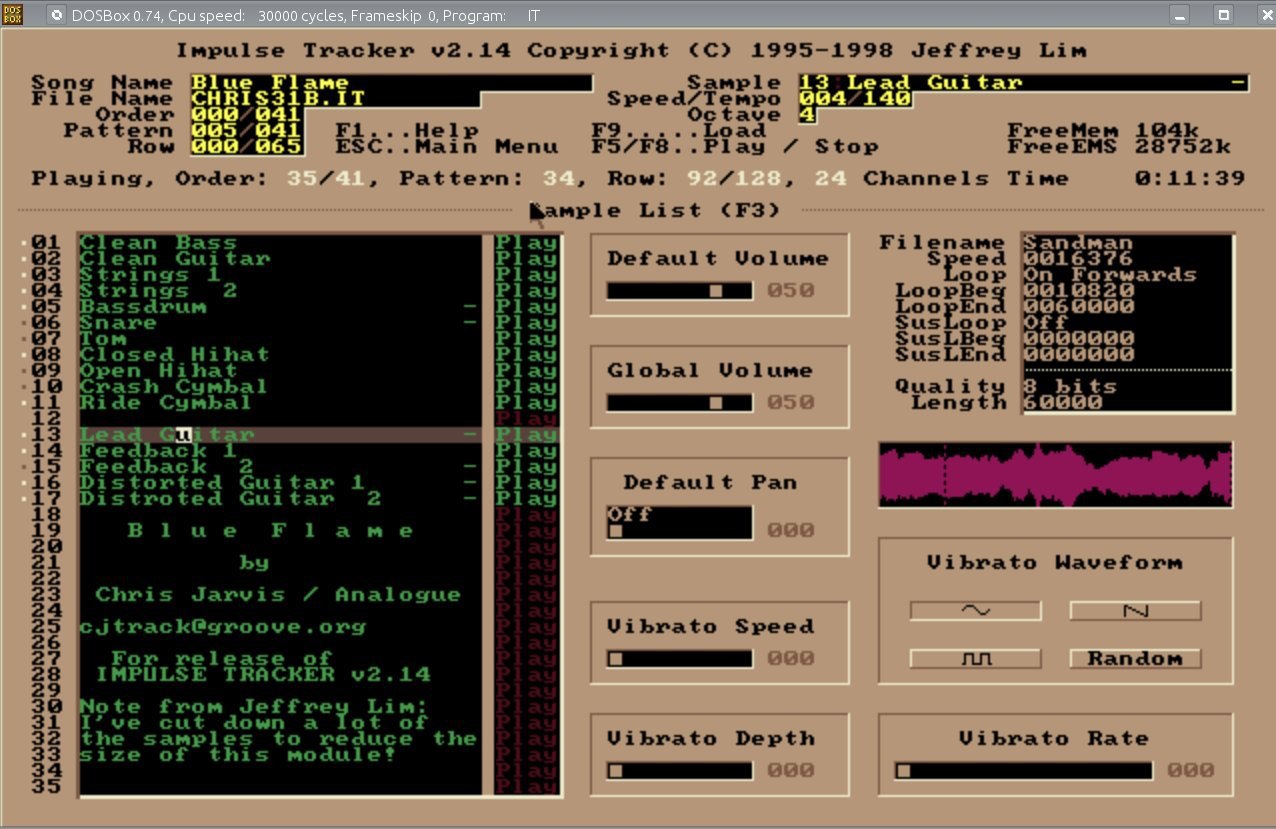Click the Pattern value 005/041
1276x829 pixels.
[x=247, y=131]
